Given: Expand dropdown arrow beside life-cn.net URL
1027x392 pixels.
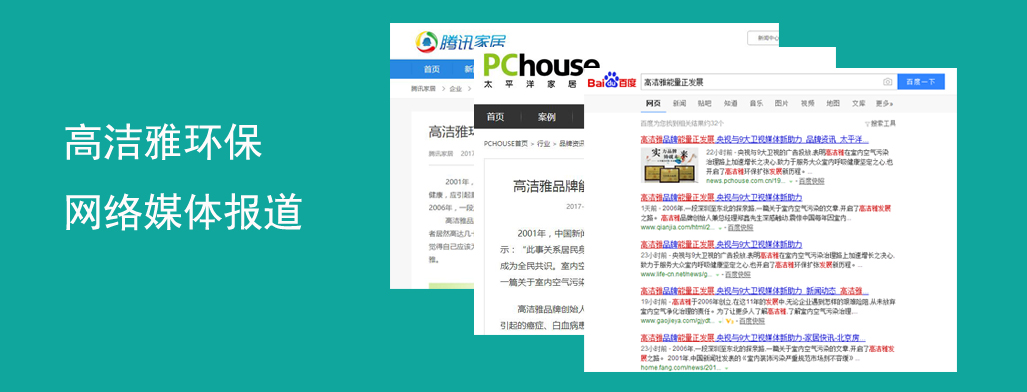Looking at the screenshot, I should click(x=718, y=275).
